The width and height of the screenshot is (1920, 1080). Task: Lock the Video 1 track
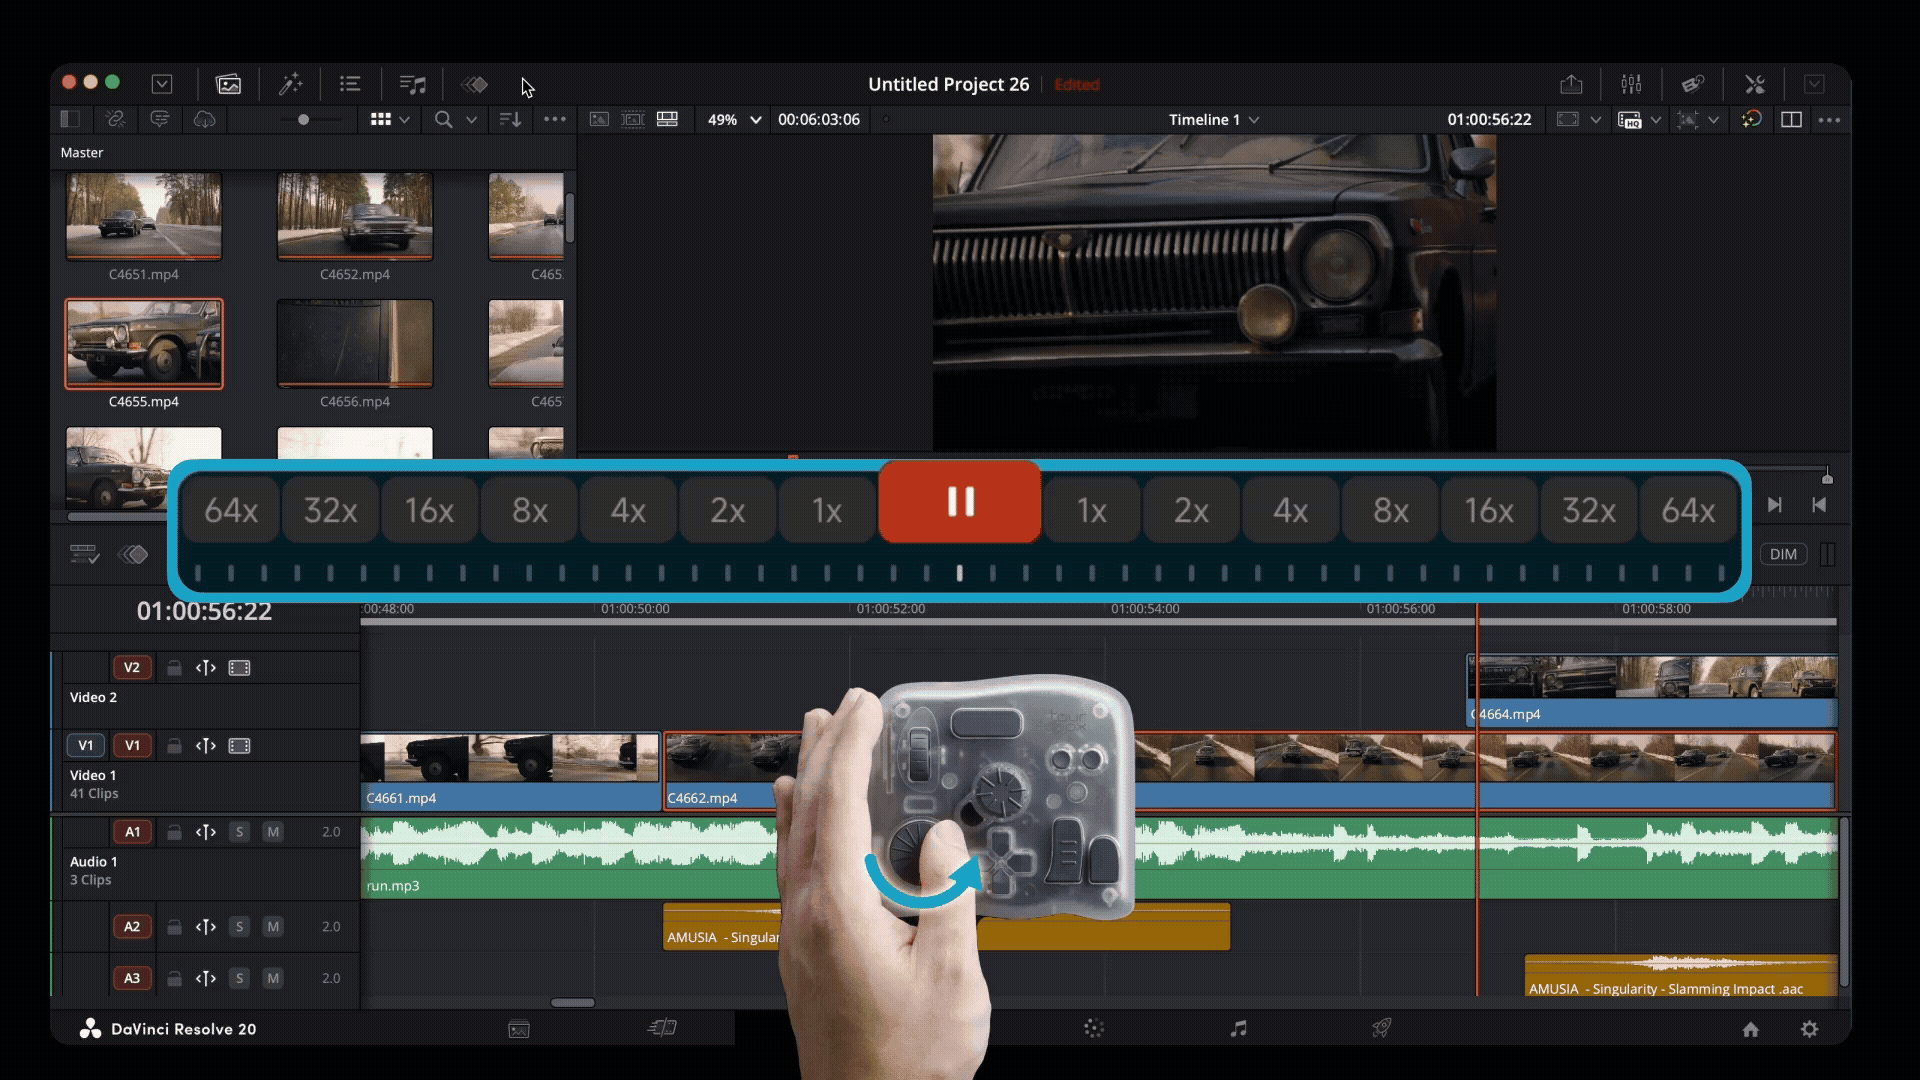(174, 745)
